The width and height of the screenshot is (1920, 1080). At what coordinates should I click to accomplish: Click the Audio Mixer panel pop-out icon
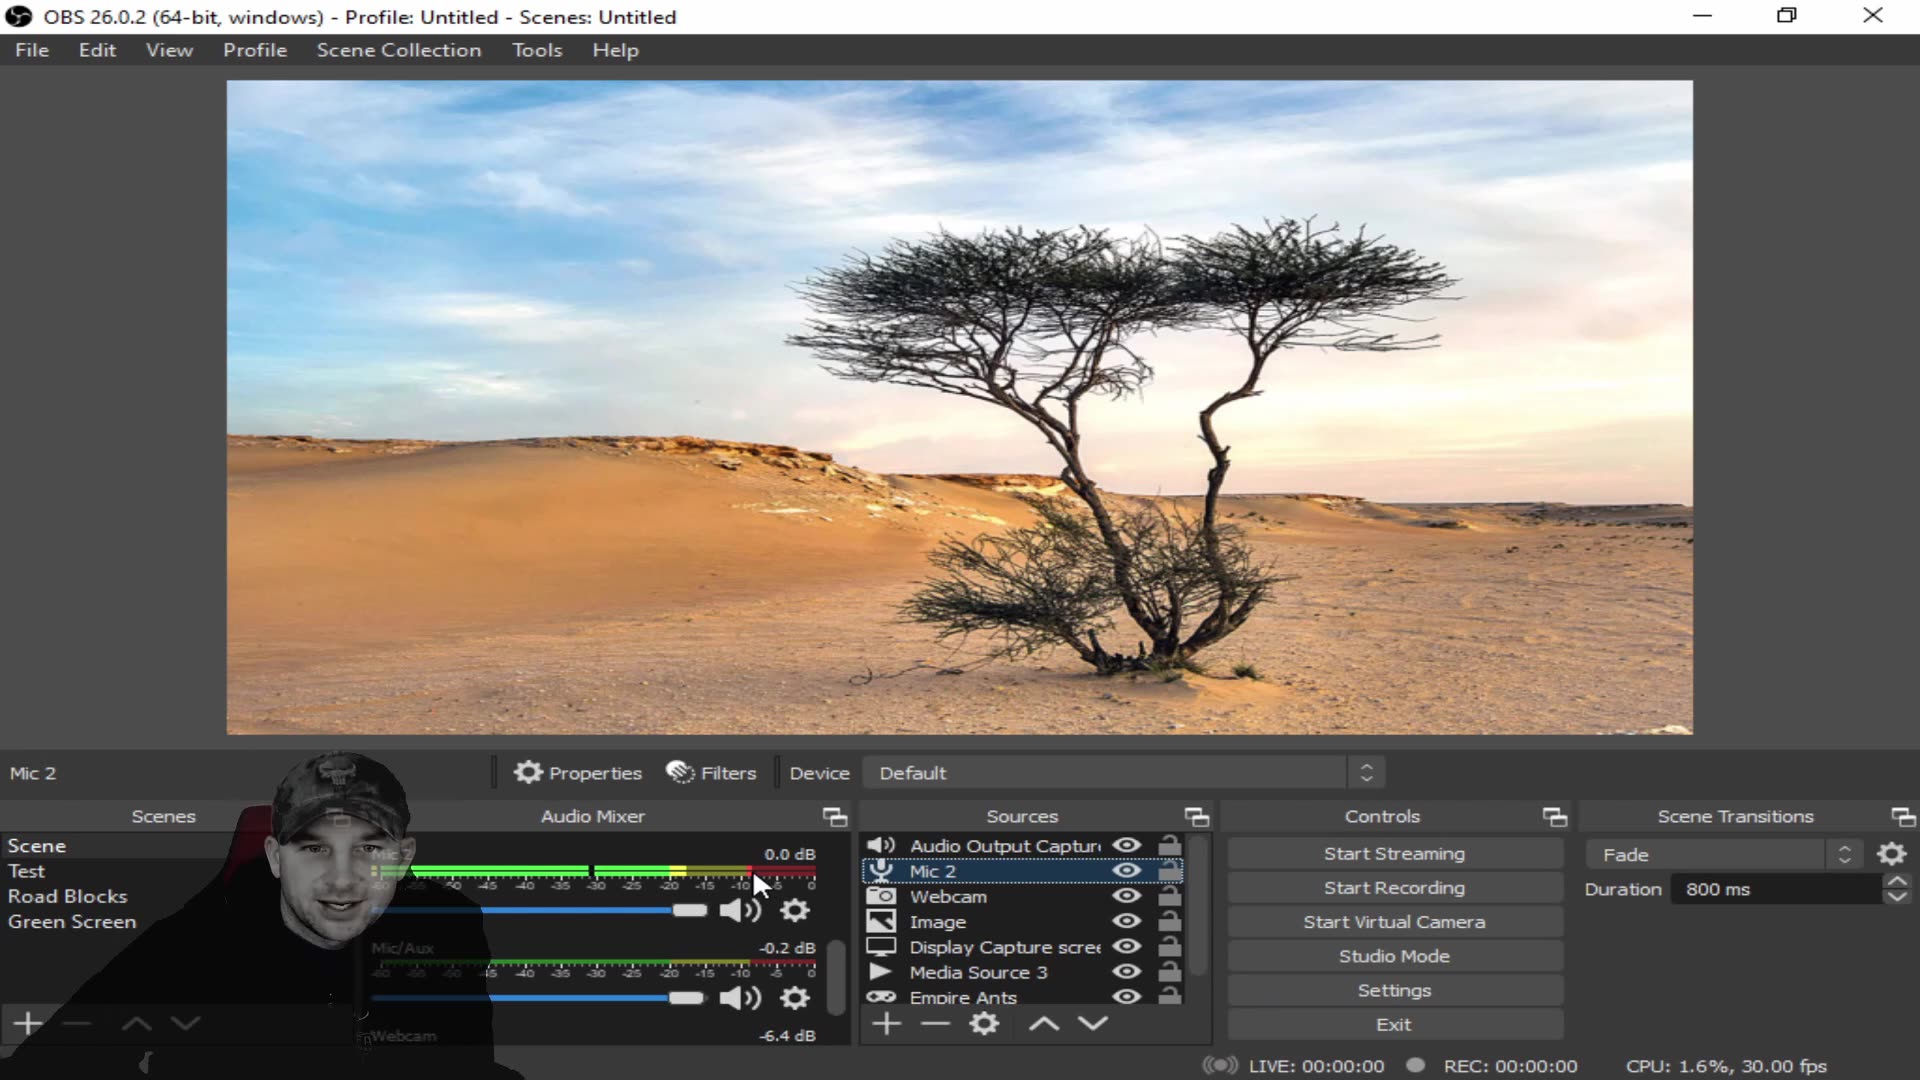coord(835,816)
